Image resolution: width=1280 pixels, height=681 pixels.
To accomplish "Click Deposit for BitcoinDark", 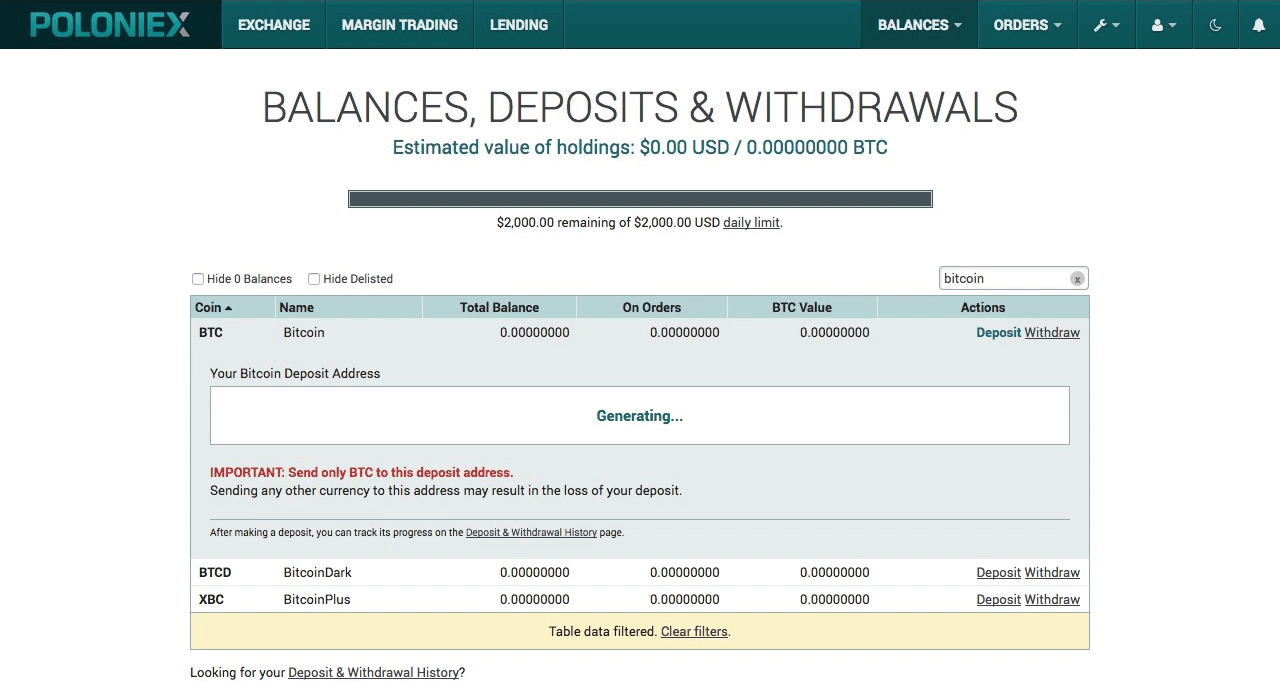I will (x=998, y=572).
